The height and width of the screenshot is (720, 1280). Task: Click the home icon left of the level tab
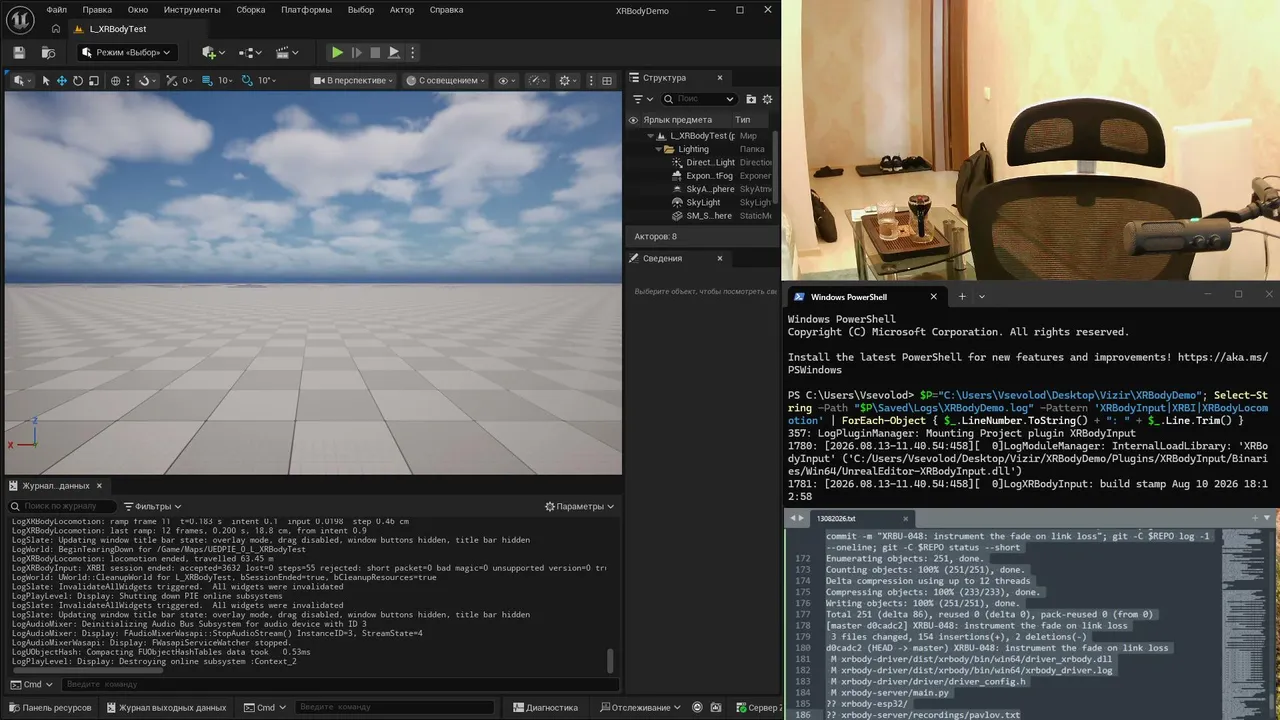[56, 29]
